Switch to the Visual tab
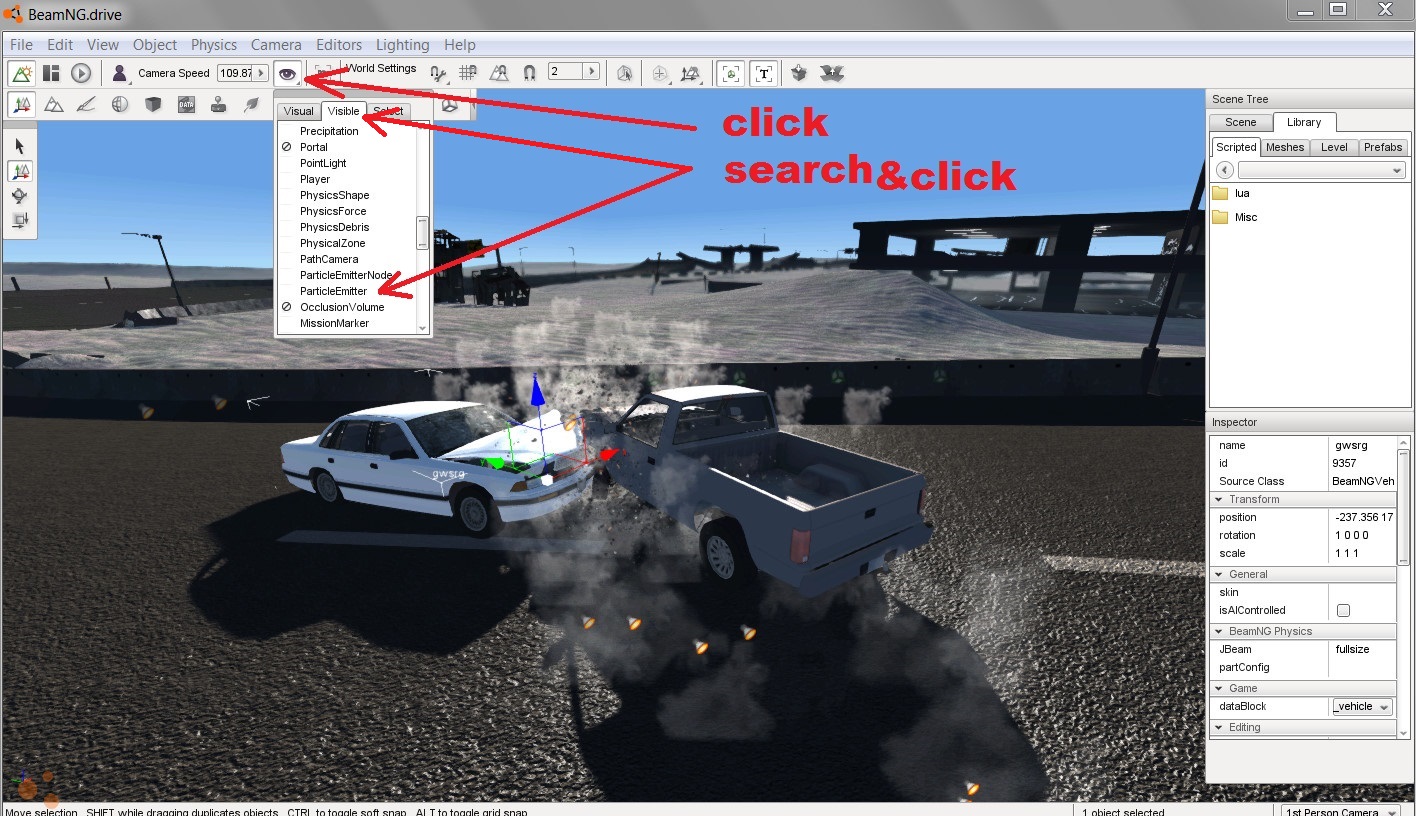The width and height of the screenshot is (1416, 816). [x=298, y=111]
